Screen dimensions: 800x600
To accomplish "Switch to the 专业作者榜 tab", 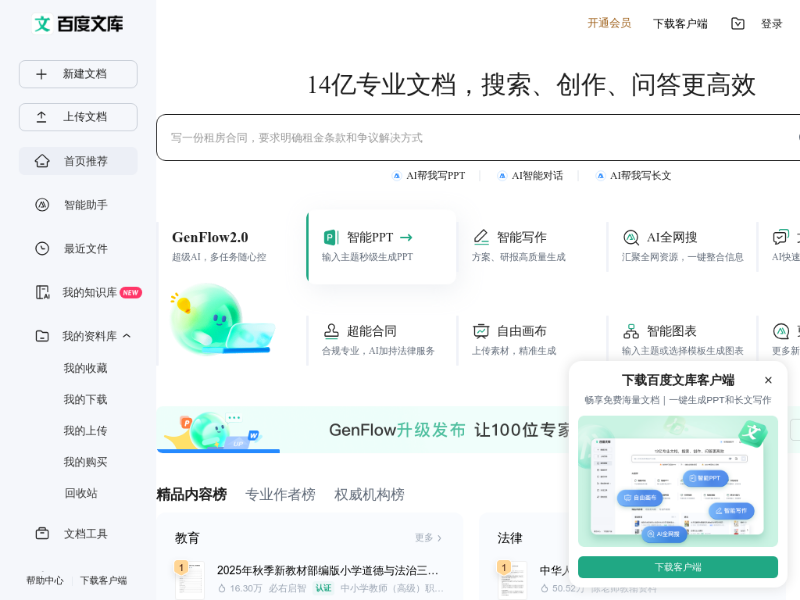I will (280, 495).
